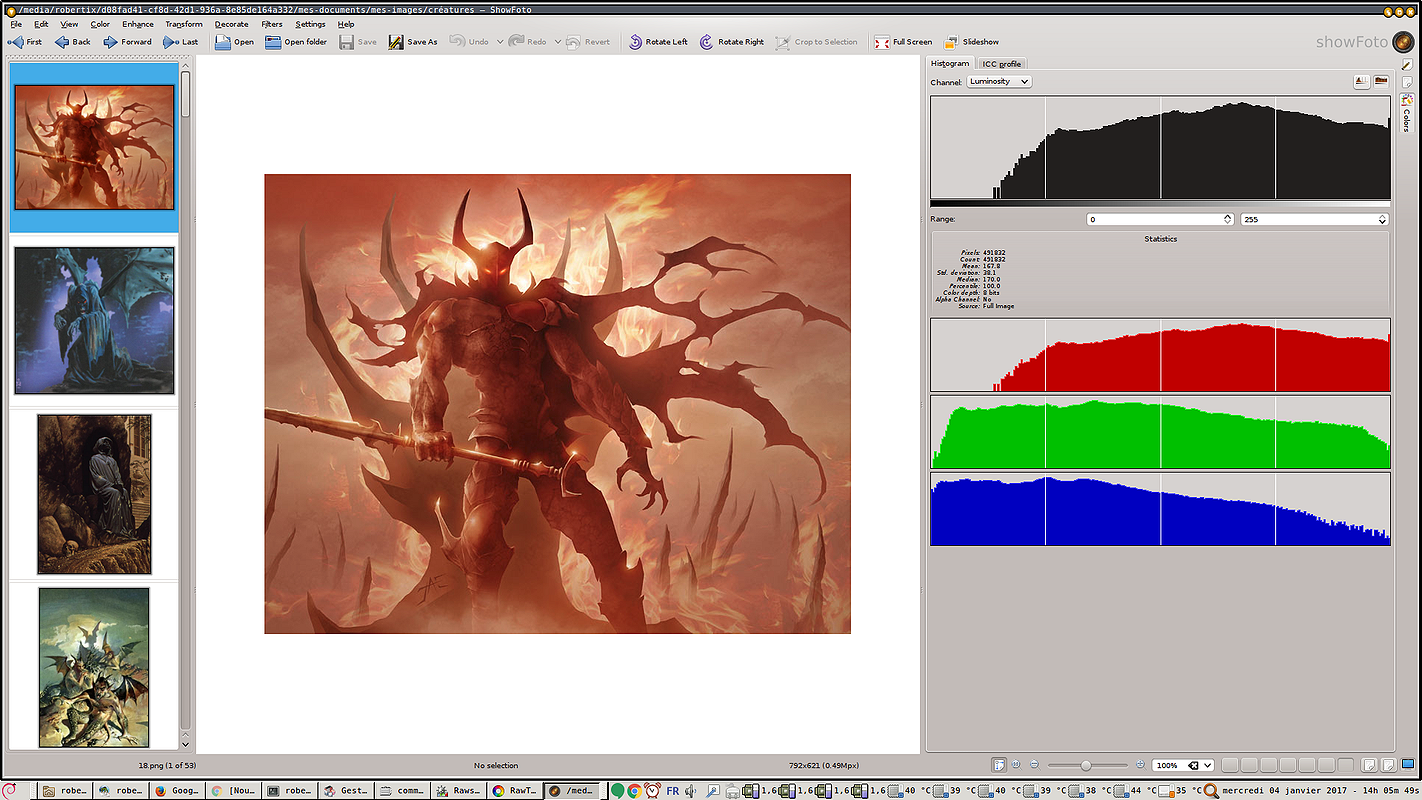The height and width of the screenshot is (800, 1422).
Task: Click the zoom out magnifier icon
Action: (1034, 765)
